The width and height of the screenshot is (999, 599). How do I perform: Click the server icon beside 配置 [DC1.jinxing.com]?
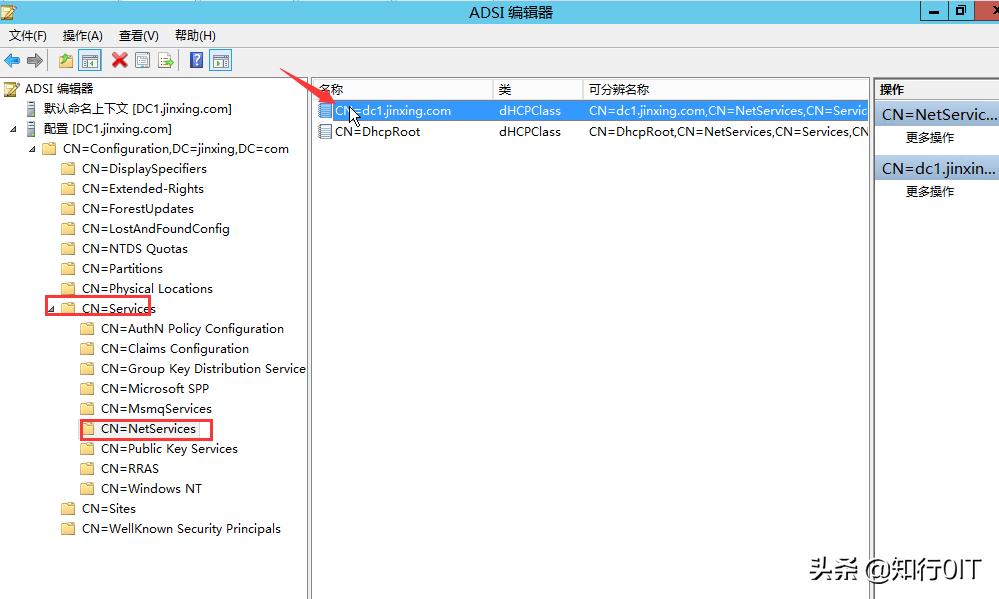click(x=31, y=129)
